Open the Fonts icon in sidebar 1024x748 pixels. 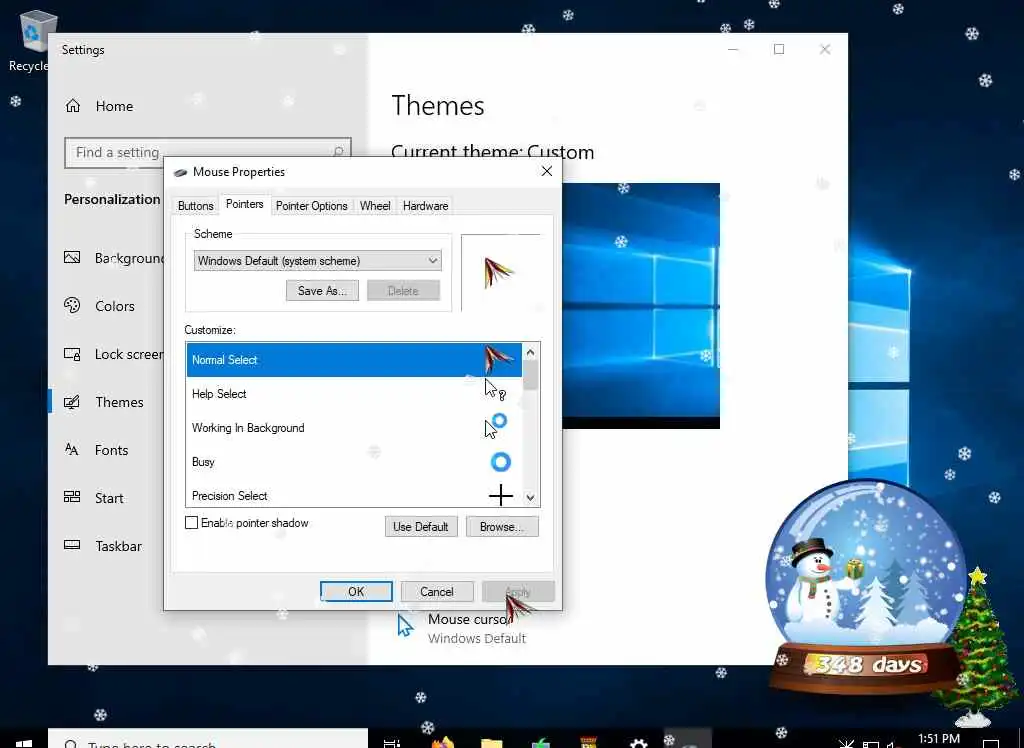coord(72,449)
